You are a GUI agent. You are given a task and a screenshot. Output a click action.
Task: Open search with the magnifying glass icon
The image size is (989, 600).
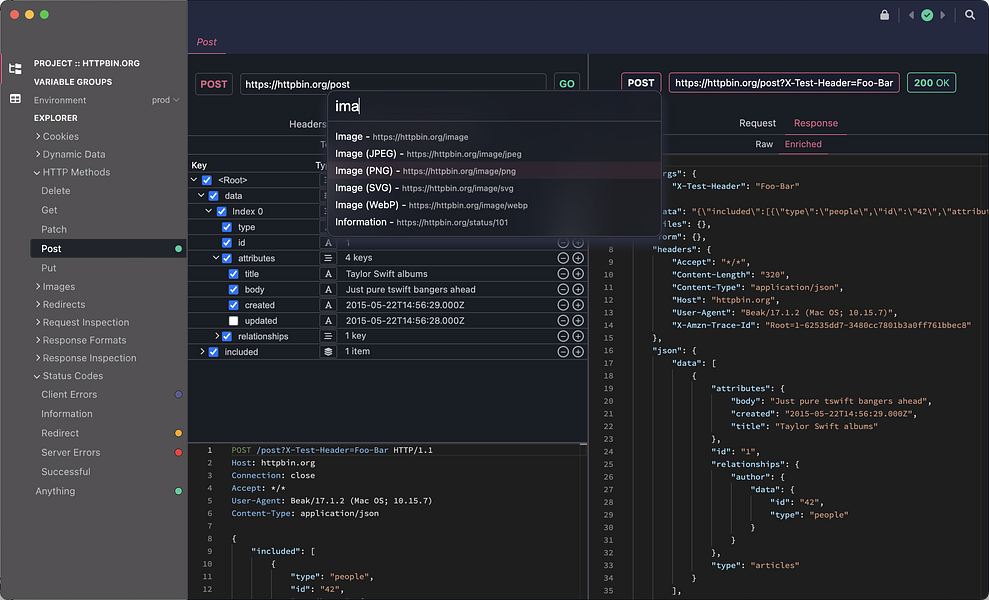coord(970,15)
